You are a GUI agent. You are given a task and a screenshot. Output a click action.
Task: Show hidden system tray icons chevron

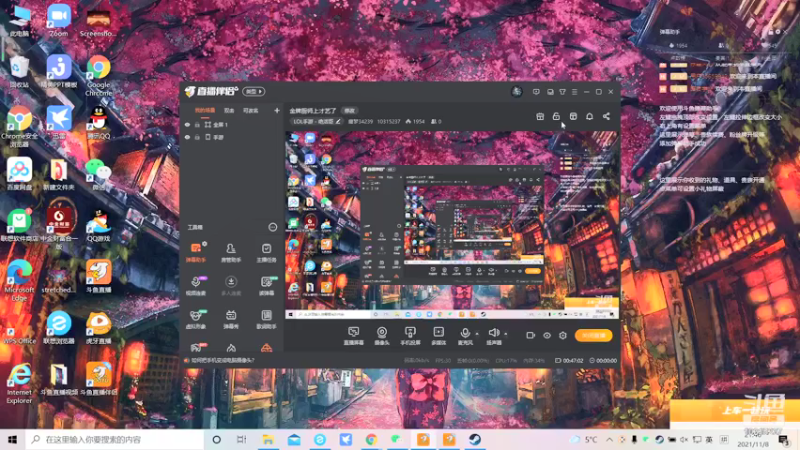[610, 439]
